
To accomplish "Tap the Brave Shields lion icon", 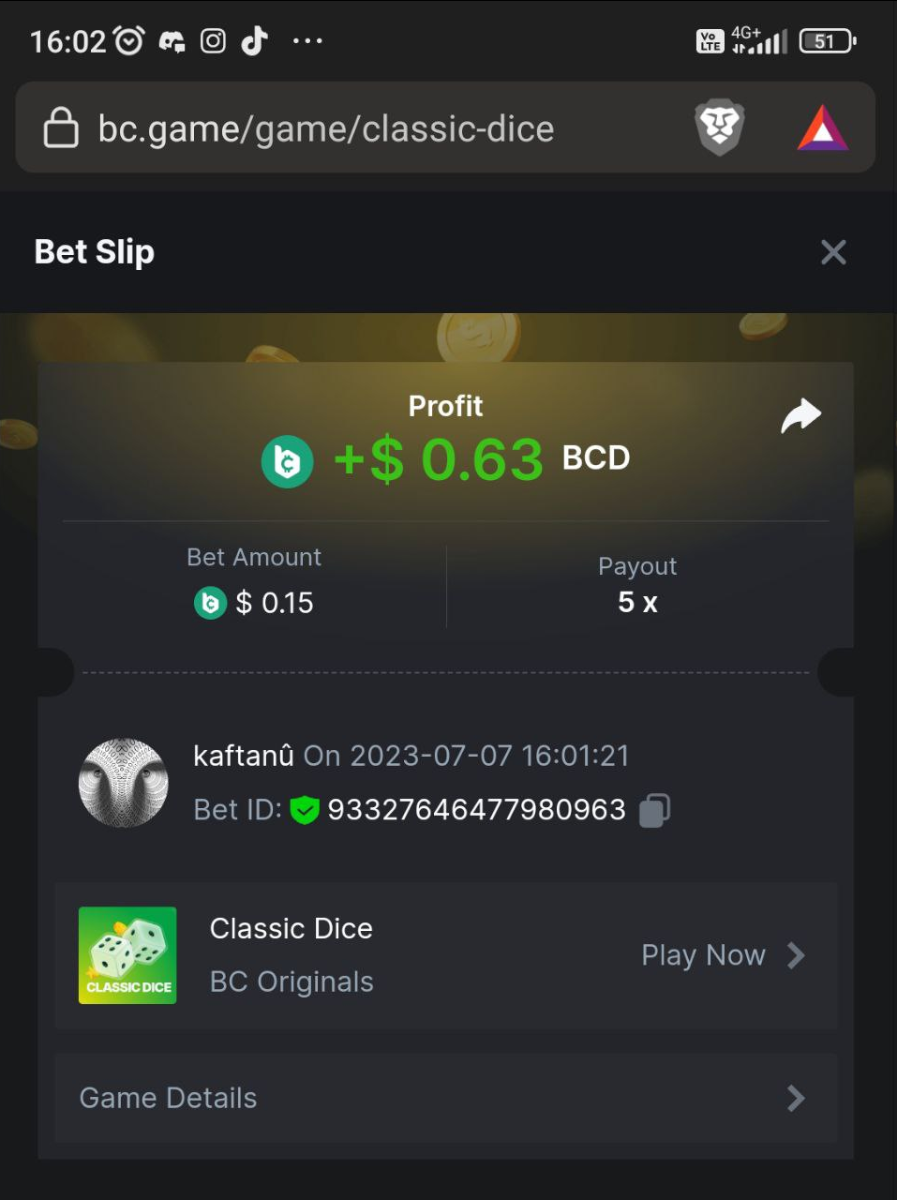I will [x=720, y=129].
